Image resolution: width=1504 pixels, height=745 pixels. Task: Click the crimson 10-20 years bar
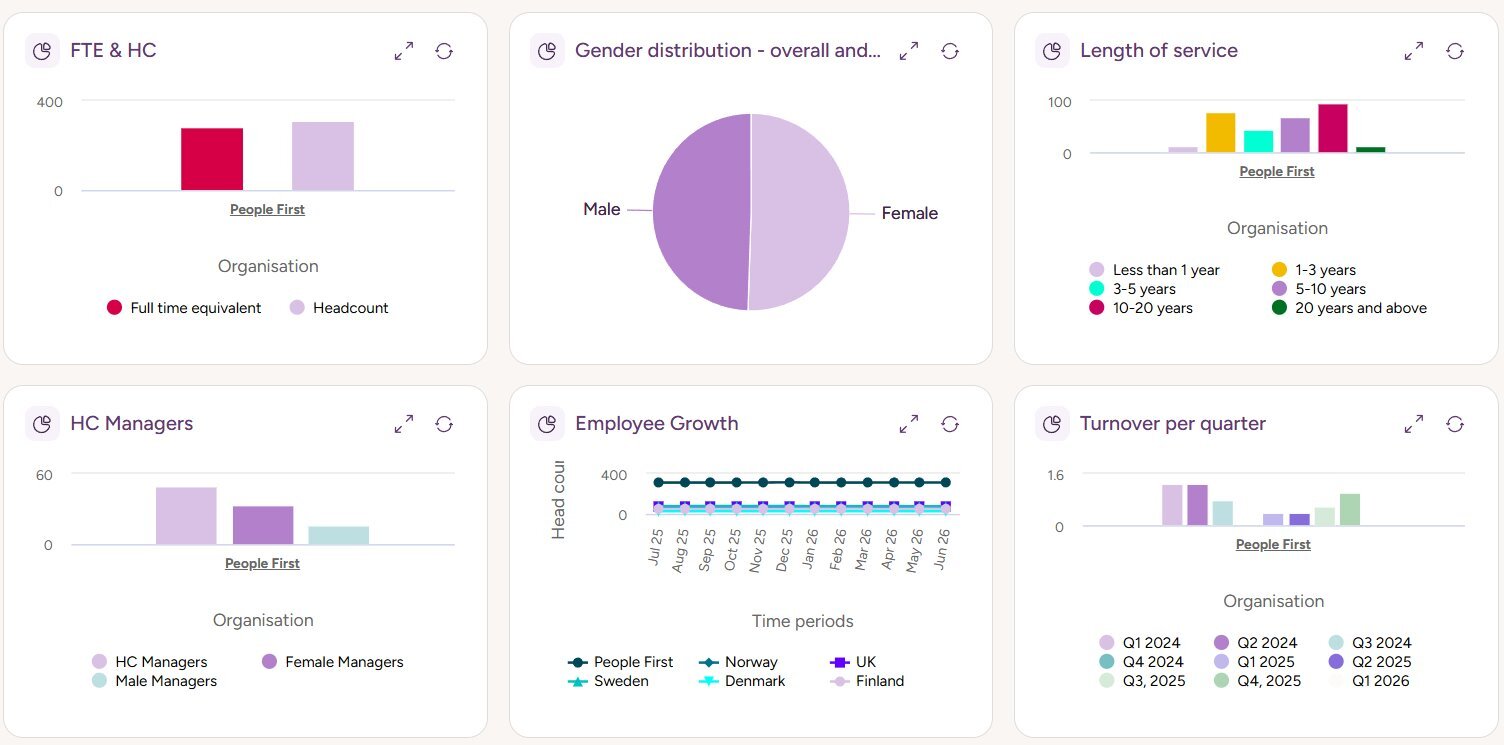pyautogui.click(x=1333, y=128)
